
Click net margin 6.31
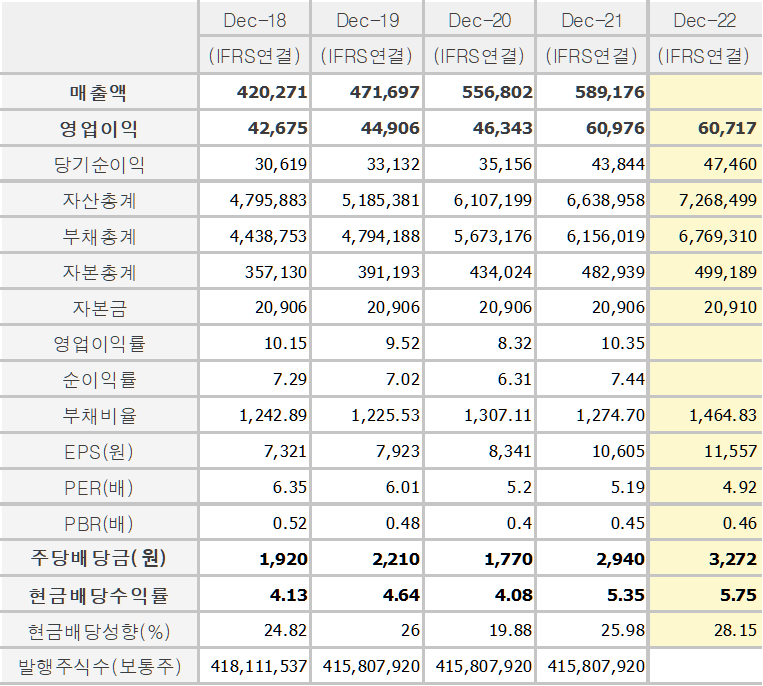(515, 379)
